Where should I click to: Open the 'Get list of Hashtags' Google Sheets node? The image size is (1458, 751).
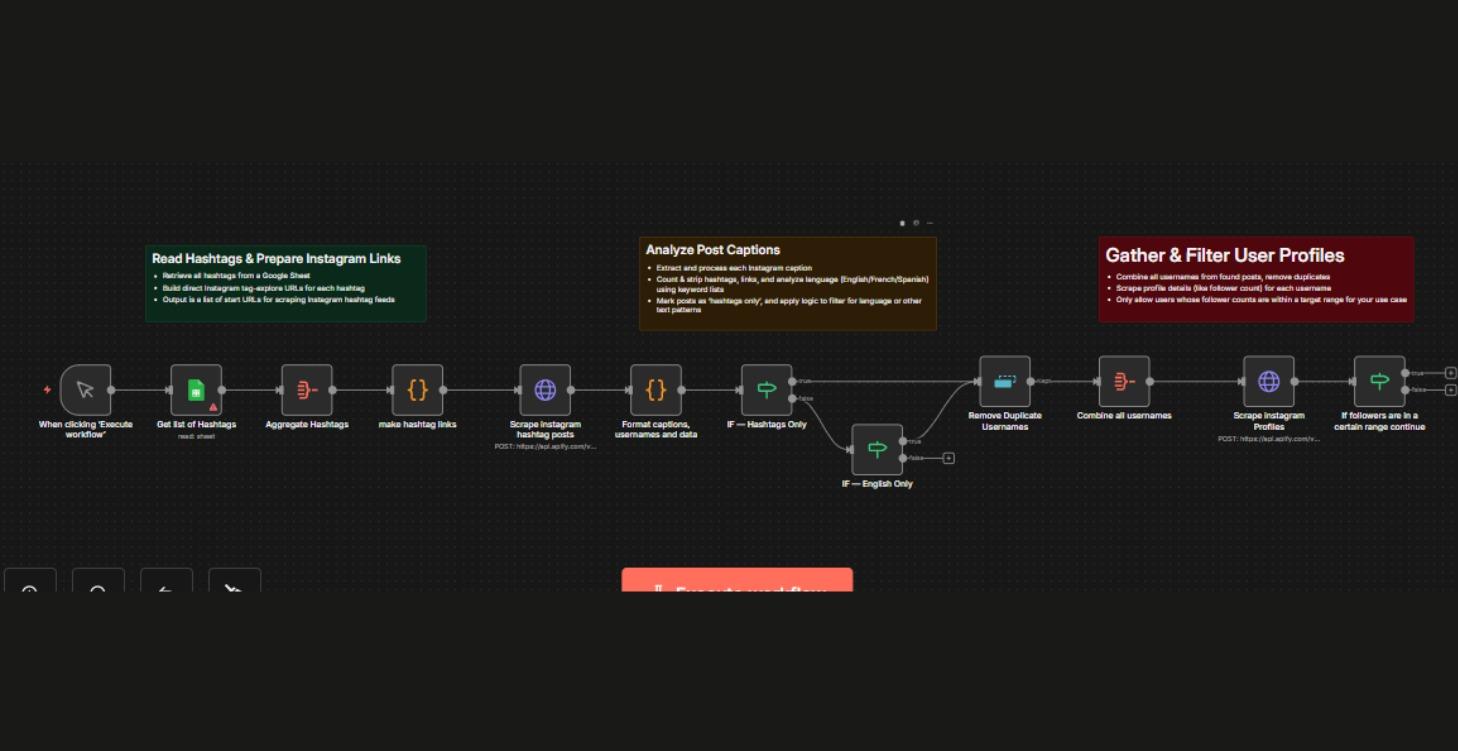click(x=196, y=390)
